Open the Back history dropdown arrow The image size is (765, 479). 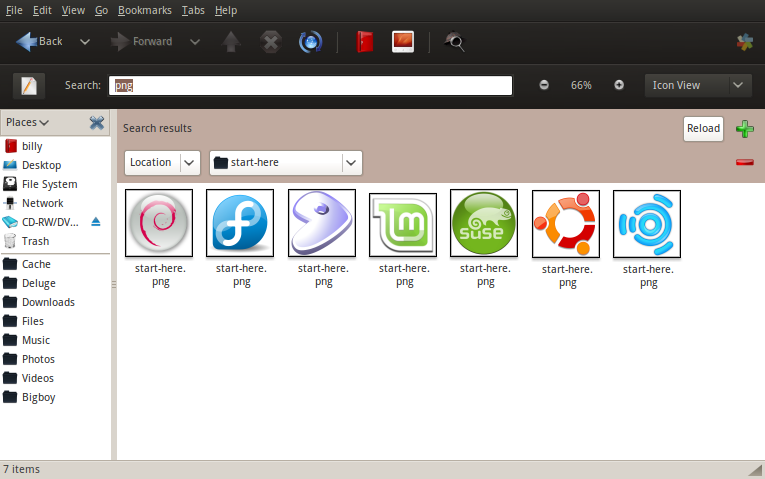coord(85,42)
